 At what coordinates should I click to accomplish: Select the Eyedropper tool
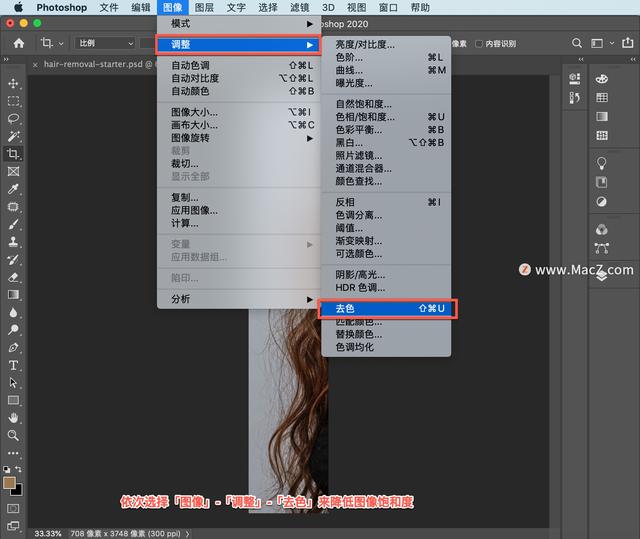13,189
